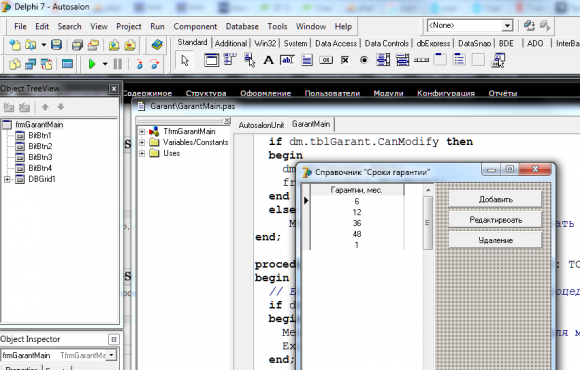The image size is (580, 370).
Task: Click the Help contents book icon
Action: [157, 45]
